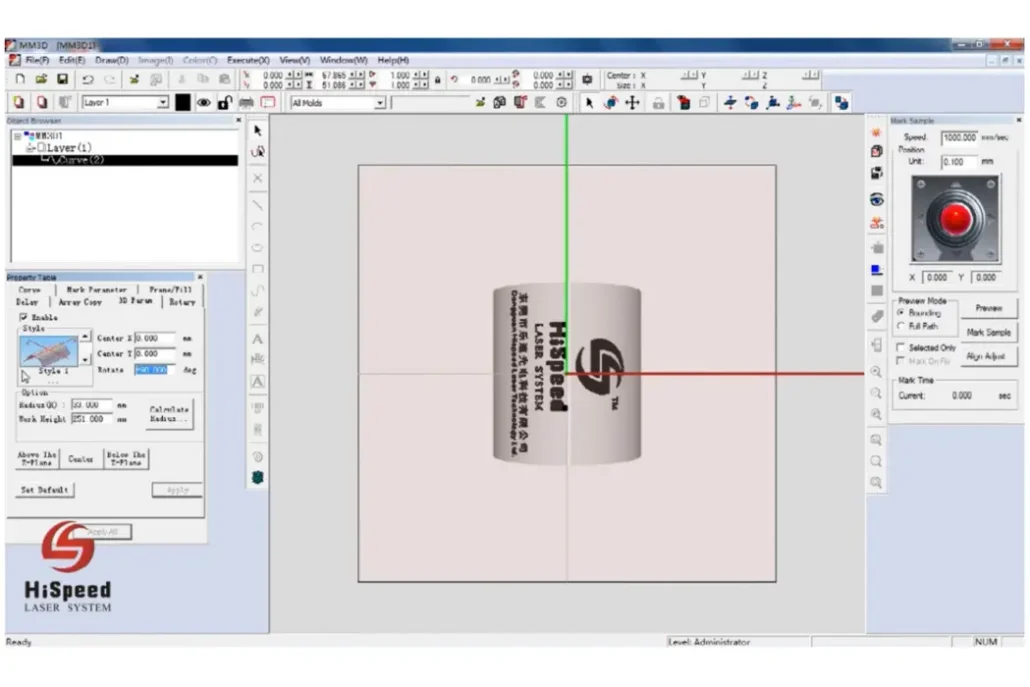Open the All Molds dropdown
This screenshot has height=687, width=1030.
pos(380,103)
